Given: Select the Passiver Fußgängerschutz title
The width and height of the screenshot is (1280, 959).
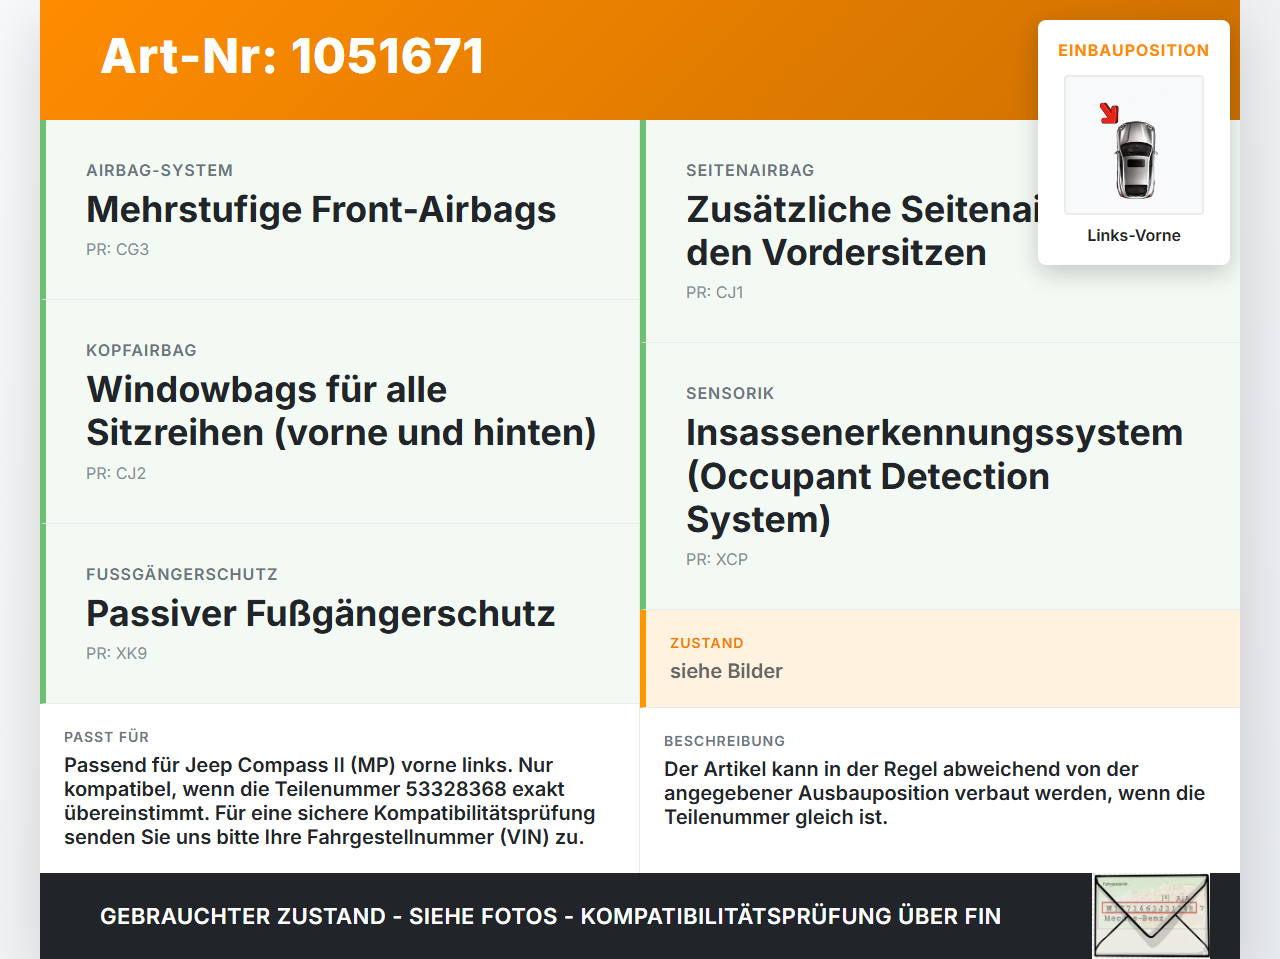Looking at the screenshot, I should coord(320,614).
